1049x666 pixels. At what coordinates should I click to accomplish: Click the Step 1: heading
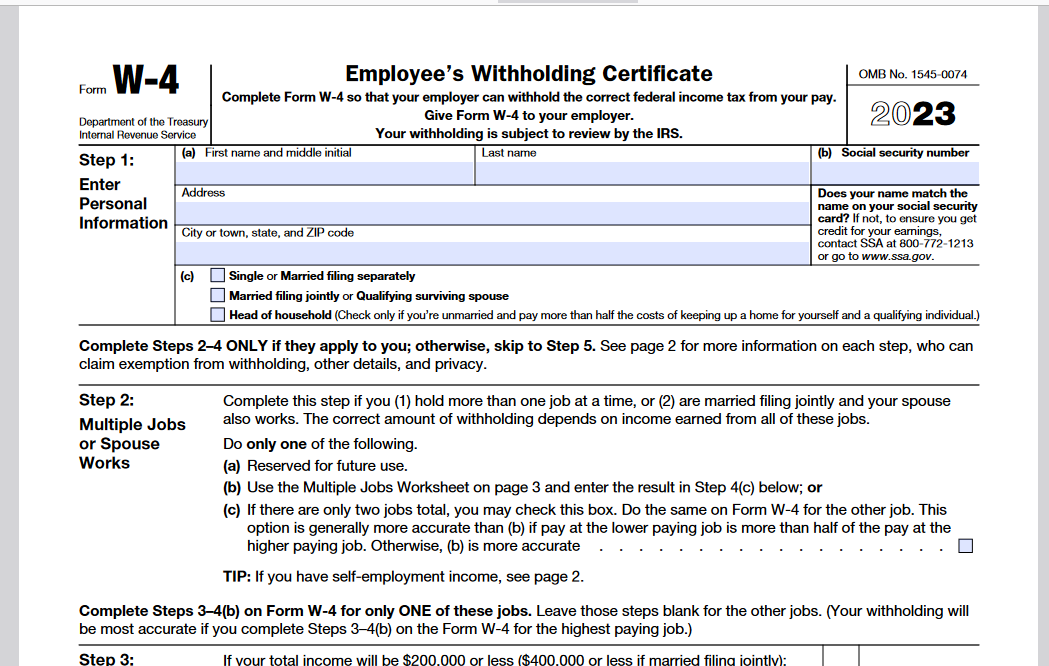click(106, 160)
